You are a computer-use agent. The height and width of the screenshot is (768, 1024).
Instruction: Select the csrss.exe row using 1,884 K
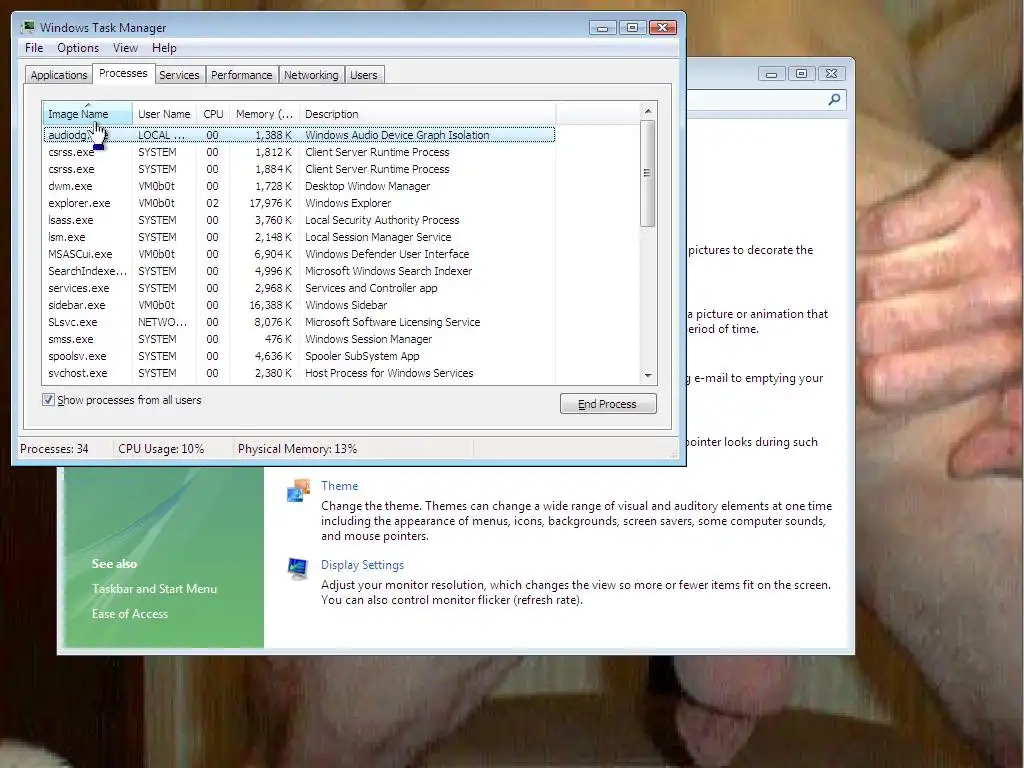coord(299,169)
